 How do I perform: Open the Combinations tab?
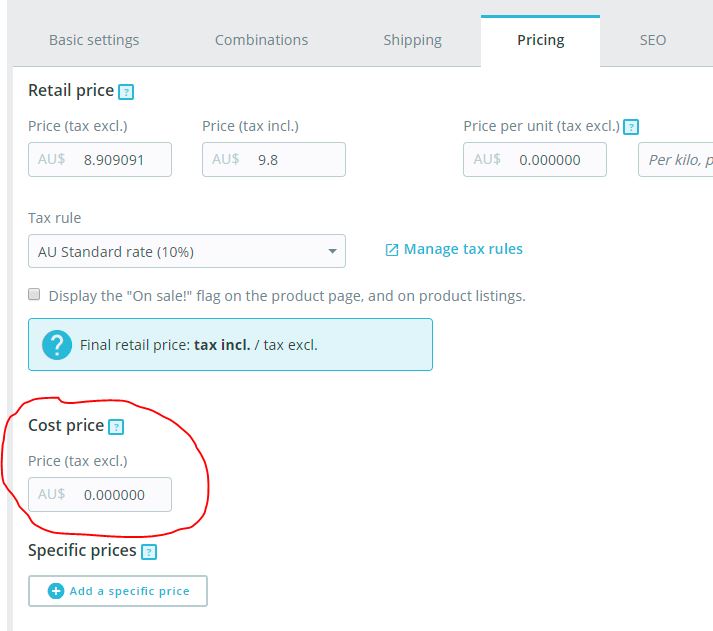click(x=261, y=41)
